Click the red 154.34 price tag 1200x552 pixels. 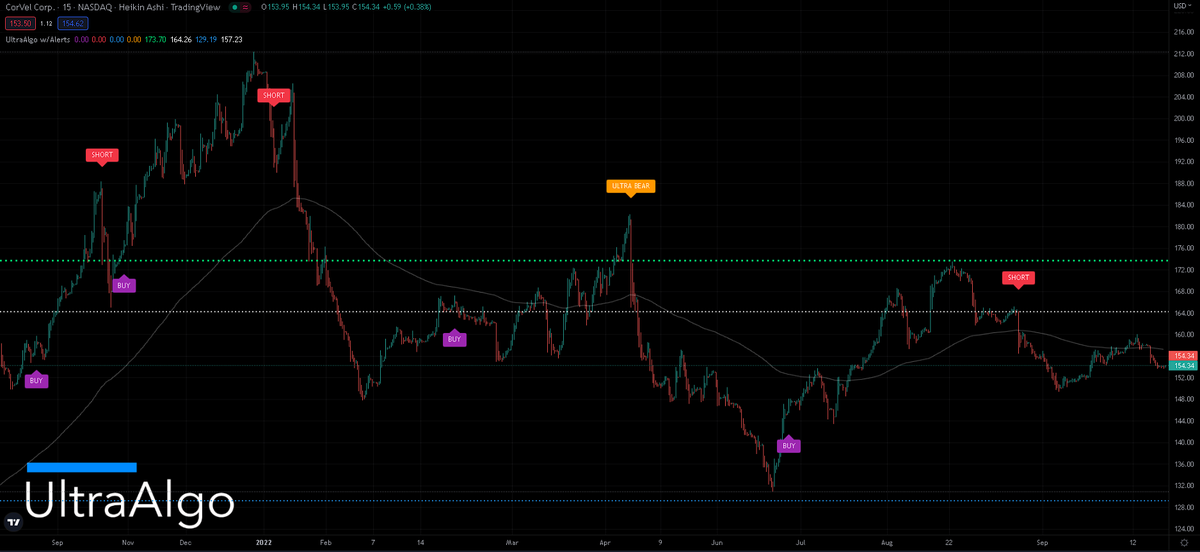pyautogui.click(x=1183, y=356)
